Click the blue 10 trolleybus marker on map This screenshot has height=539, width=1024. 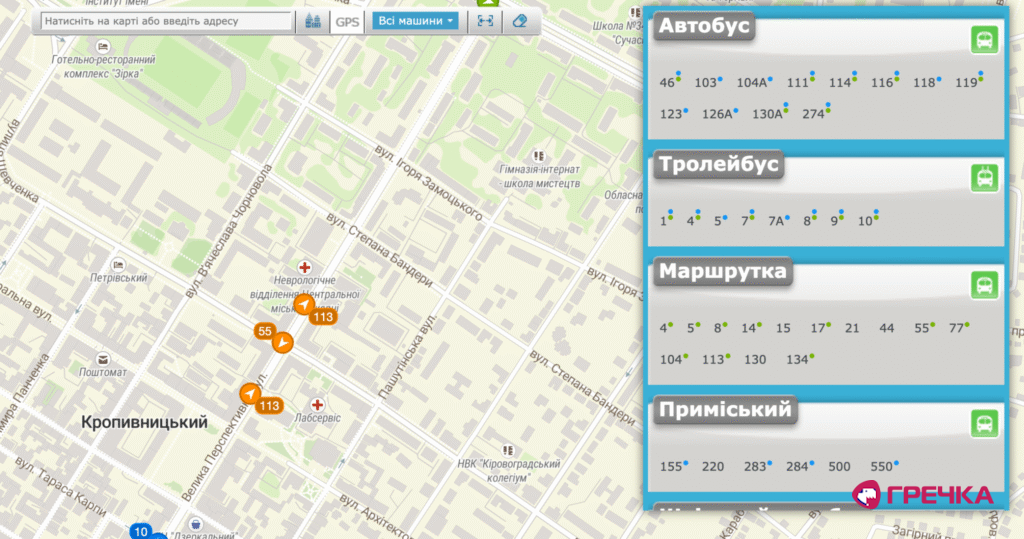pos(141,531)
